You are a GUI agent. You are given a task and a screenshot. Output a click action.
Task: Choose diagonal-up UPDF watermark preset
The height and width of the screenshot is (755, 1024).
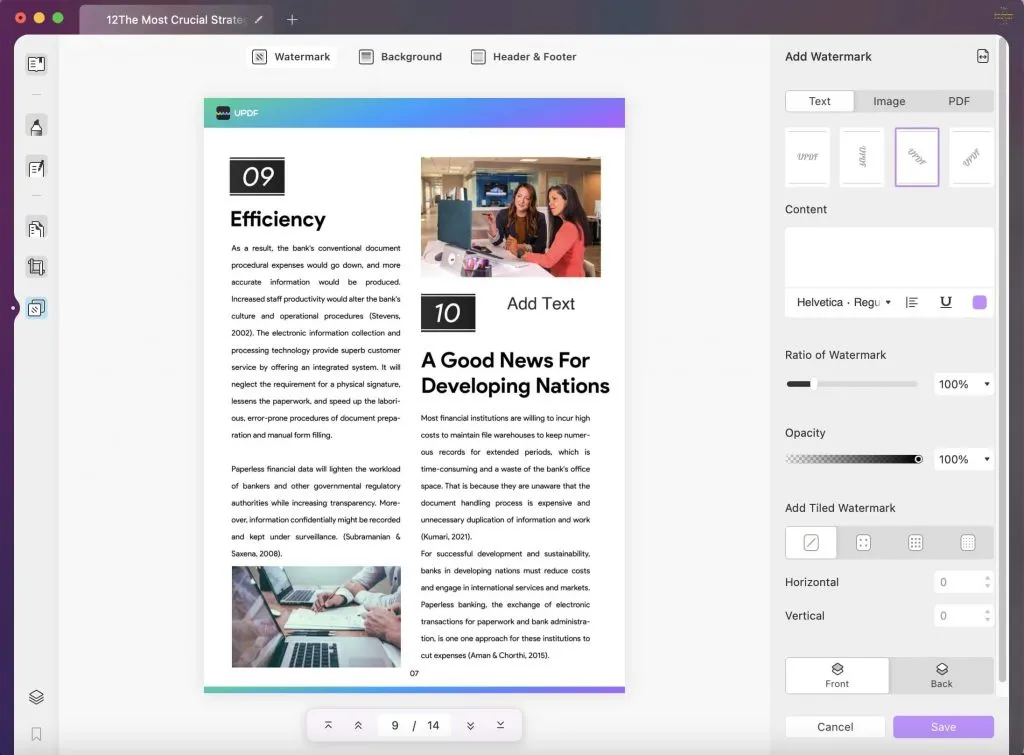[971, 157]
